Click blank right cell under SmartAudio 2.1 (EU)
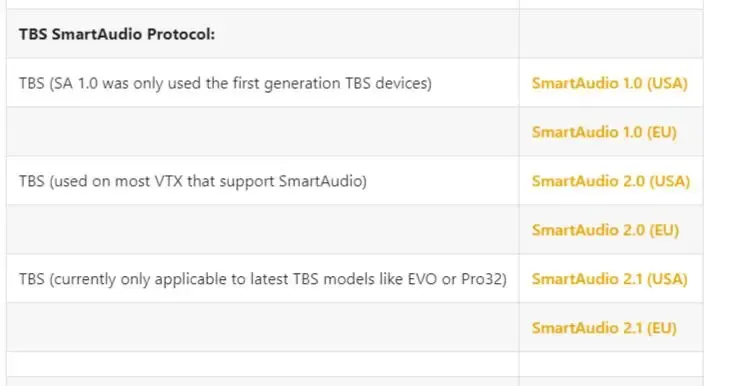 (611, 364)
